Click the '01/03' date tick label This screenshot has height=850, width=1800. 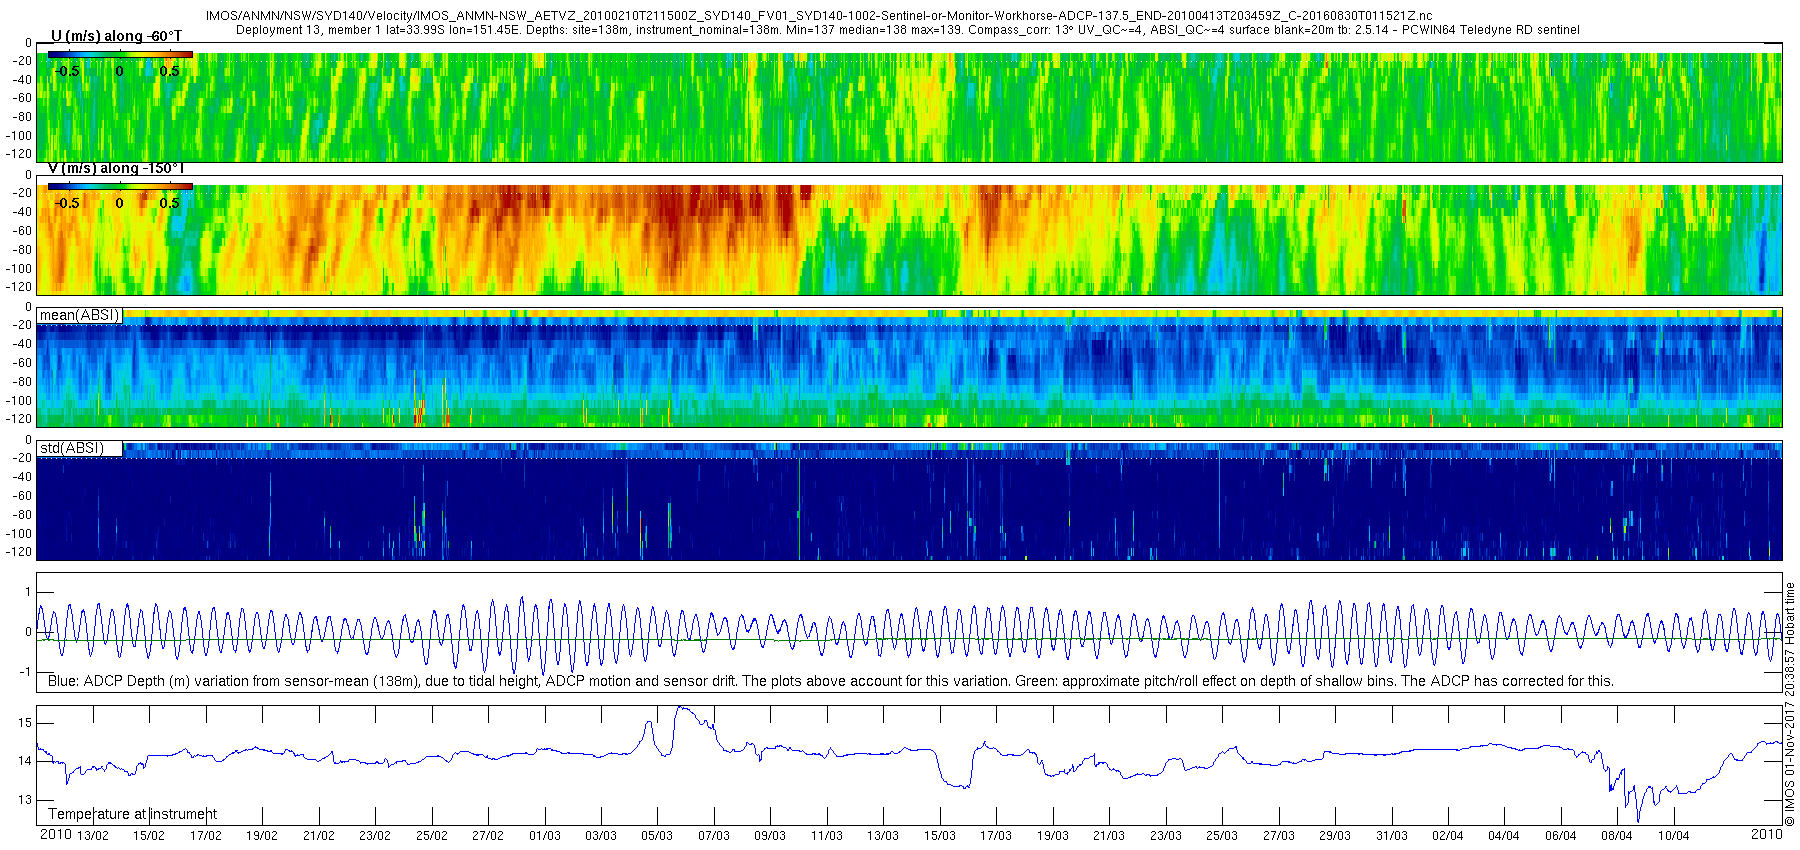click(x=545, y=836)
